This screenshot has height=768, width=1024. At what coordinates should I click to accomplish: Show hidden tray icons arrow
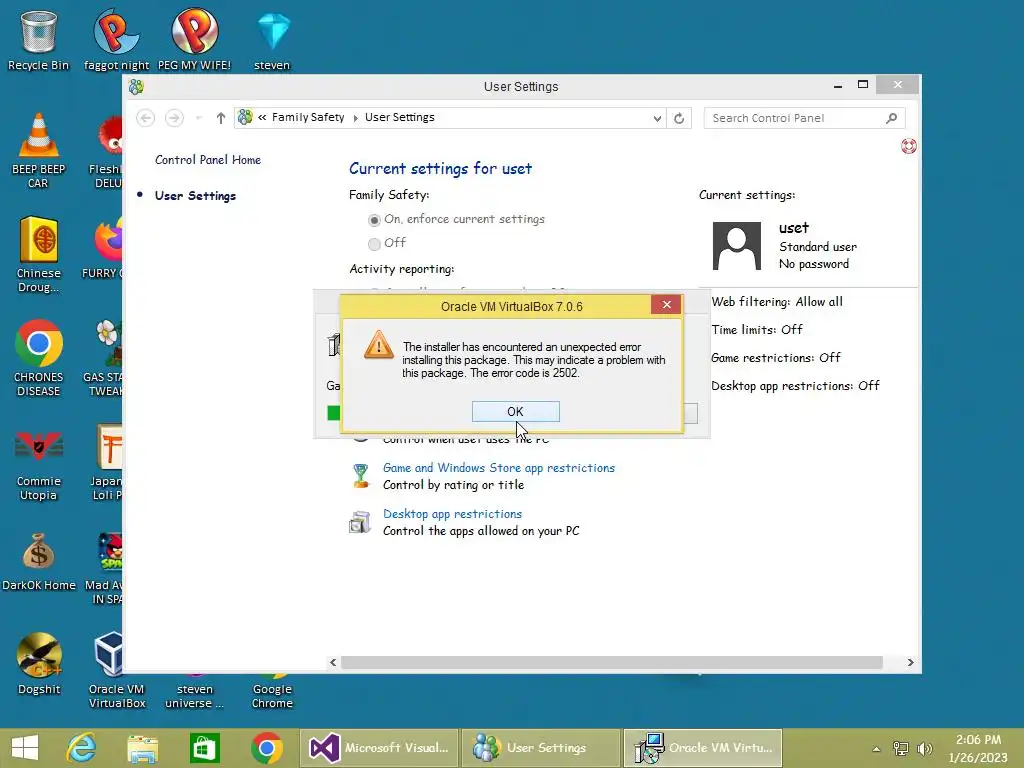(876, 749)
